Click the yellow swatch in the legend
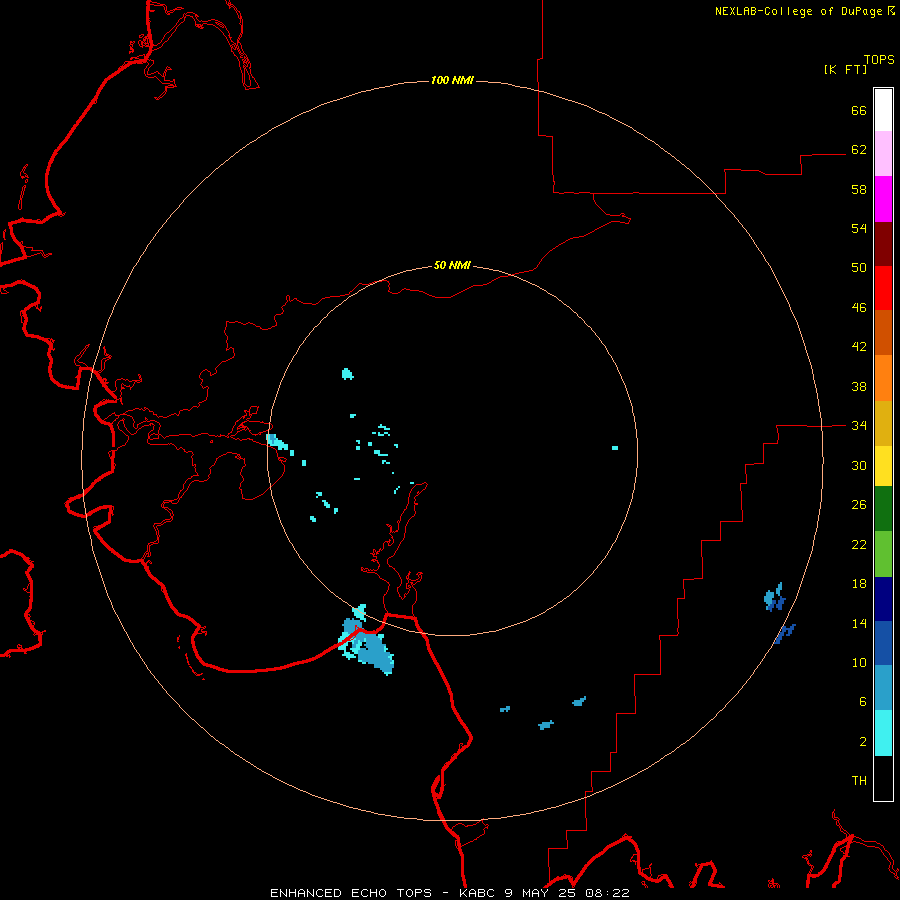The height and width of the screenshot is (900, 900). coord(883,466)
